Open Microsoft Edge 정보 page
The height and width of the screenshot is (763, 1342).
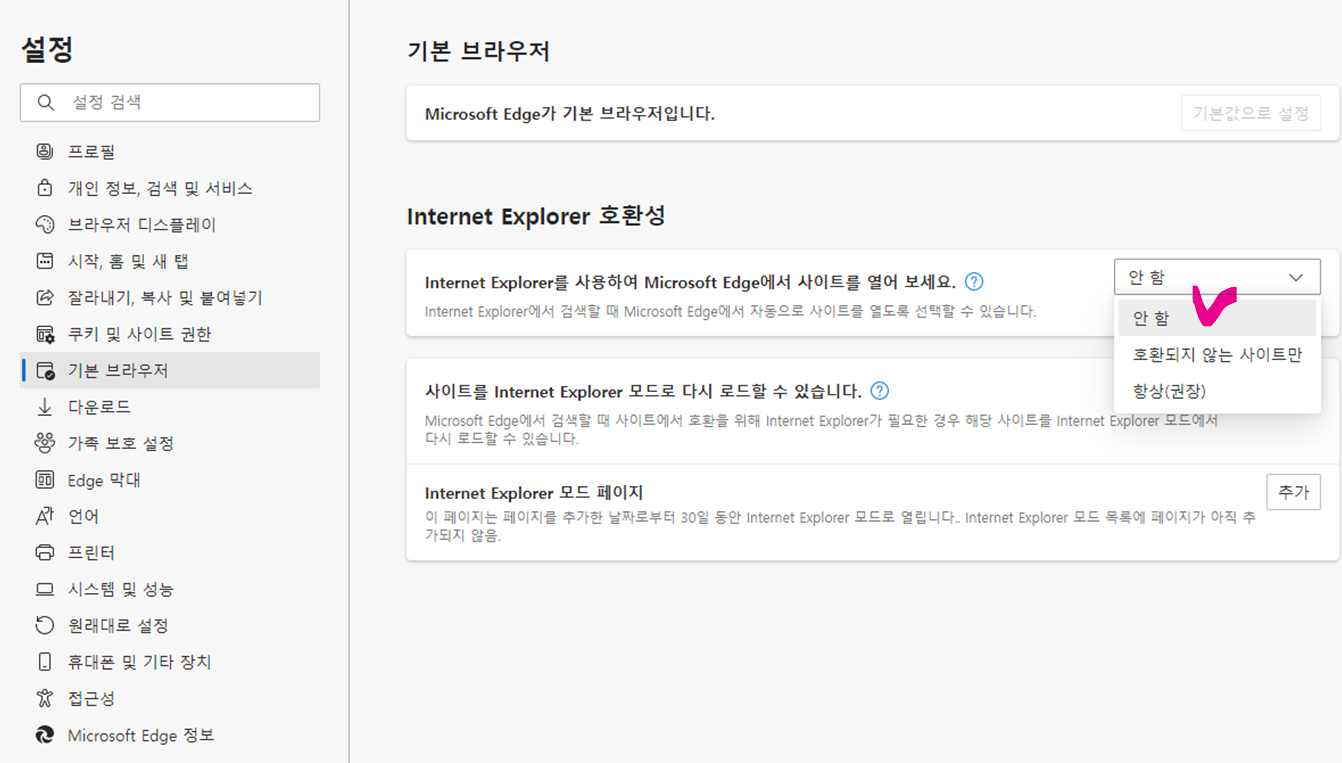(x=170, y=735)
